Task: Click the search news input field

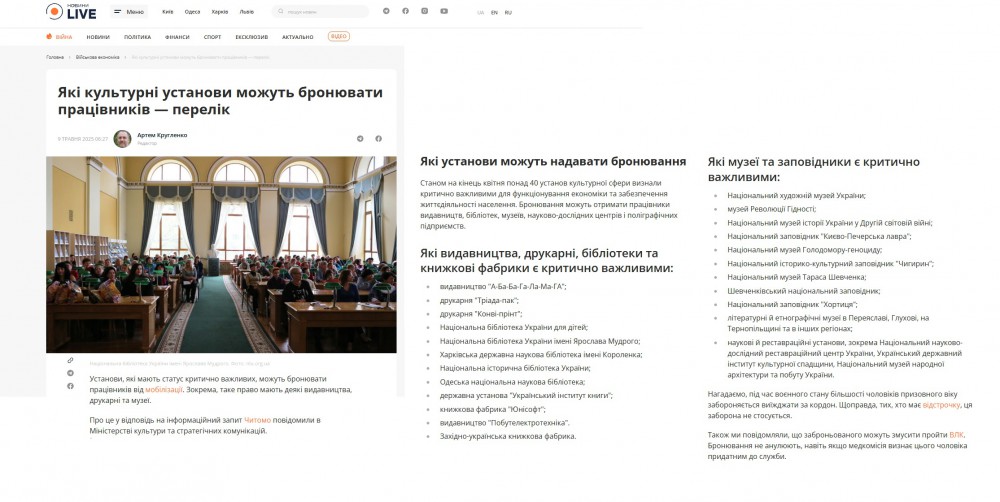Action: coord(320,12)
